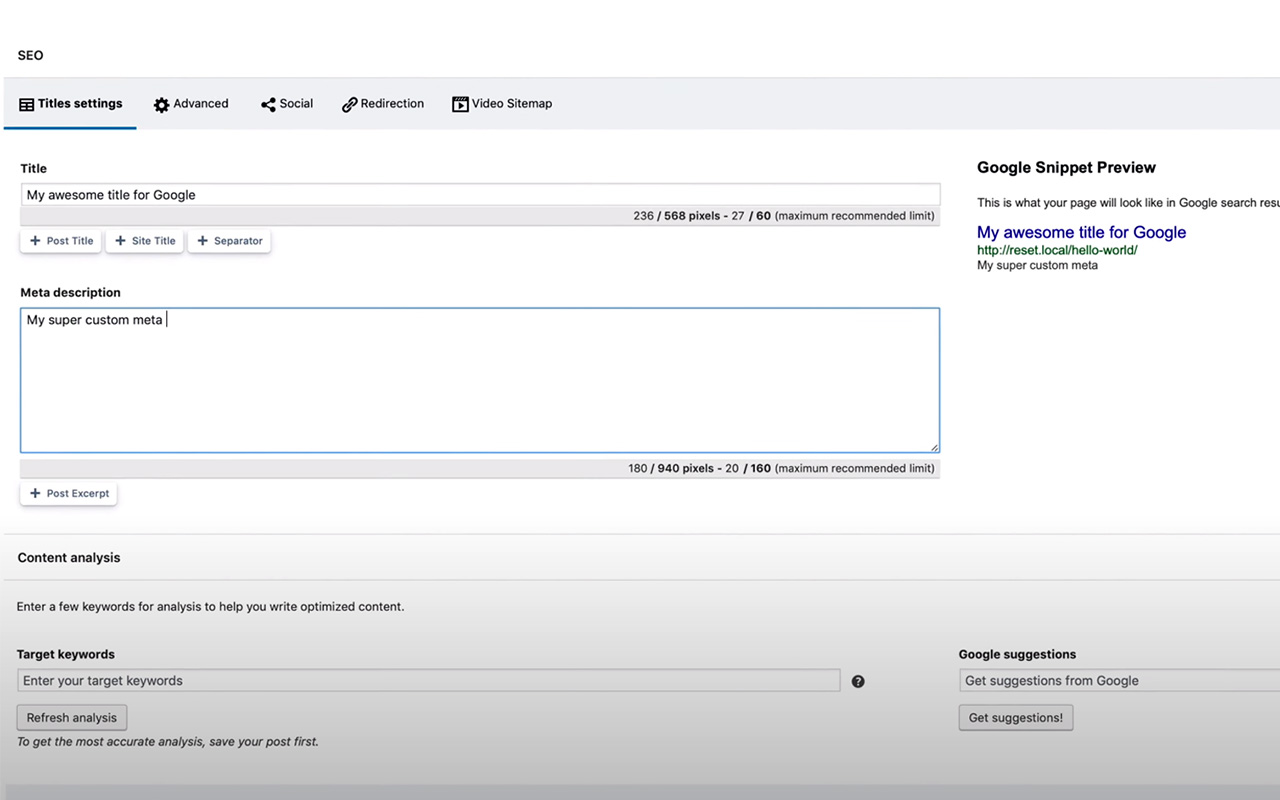Click the Refresh analysis button

click(72, 717)
